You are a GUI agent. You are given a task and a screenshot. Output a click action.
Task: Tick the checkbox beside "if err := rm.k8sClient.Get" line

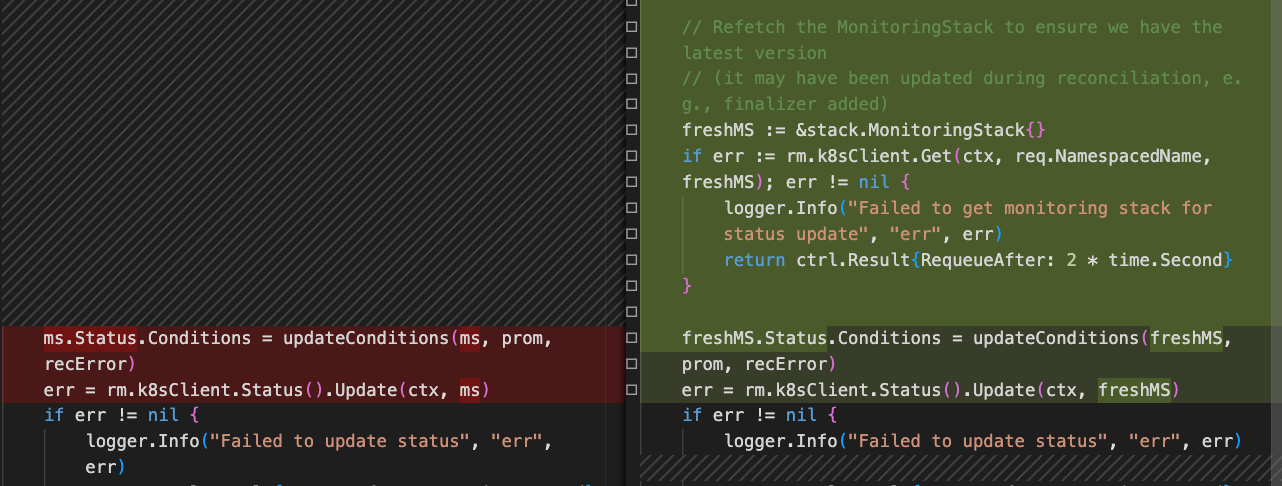631,157
